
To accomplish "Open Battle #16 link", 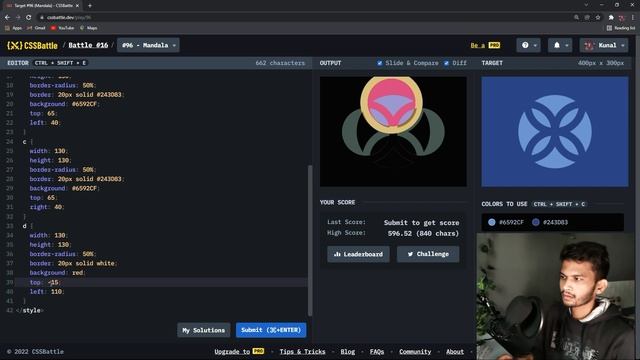I will pos(88,45).
